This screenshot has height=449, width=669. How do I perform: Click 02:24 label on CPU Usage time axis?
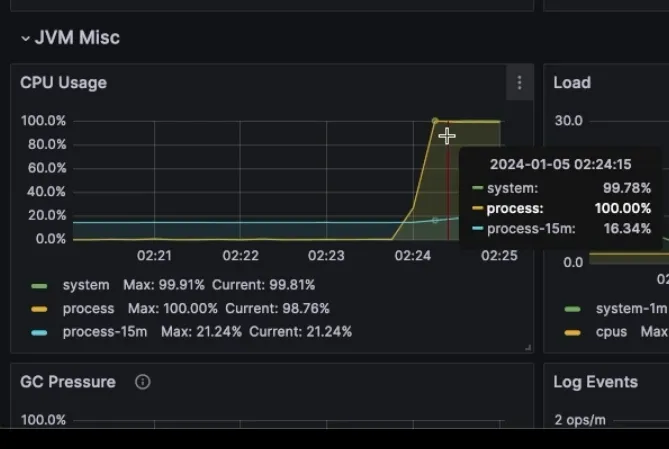click(413, 256)
